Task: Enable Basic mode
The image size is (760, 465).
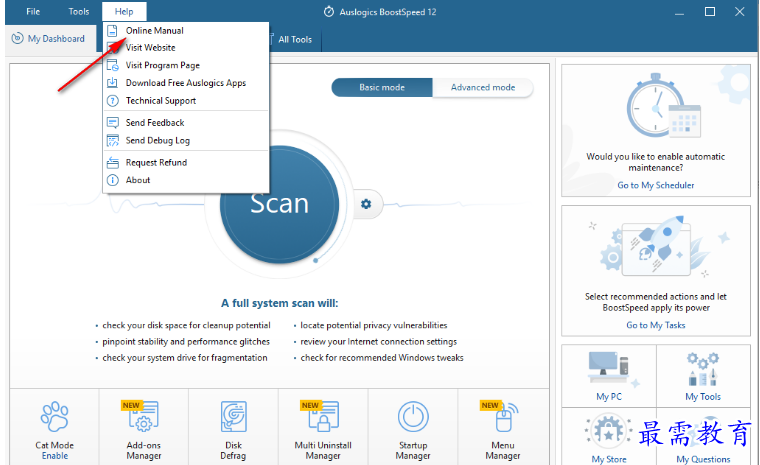Action: coord(381,88)
